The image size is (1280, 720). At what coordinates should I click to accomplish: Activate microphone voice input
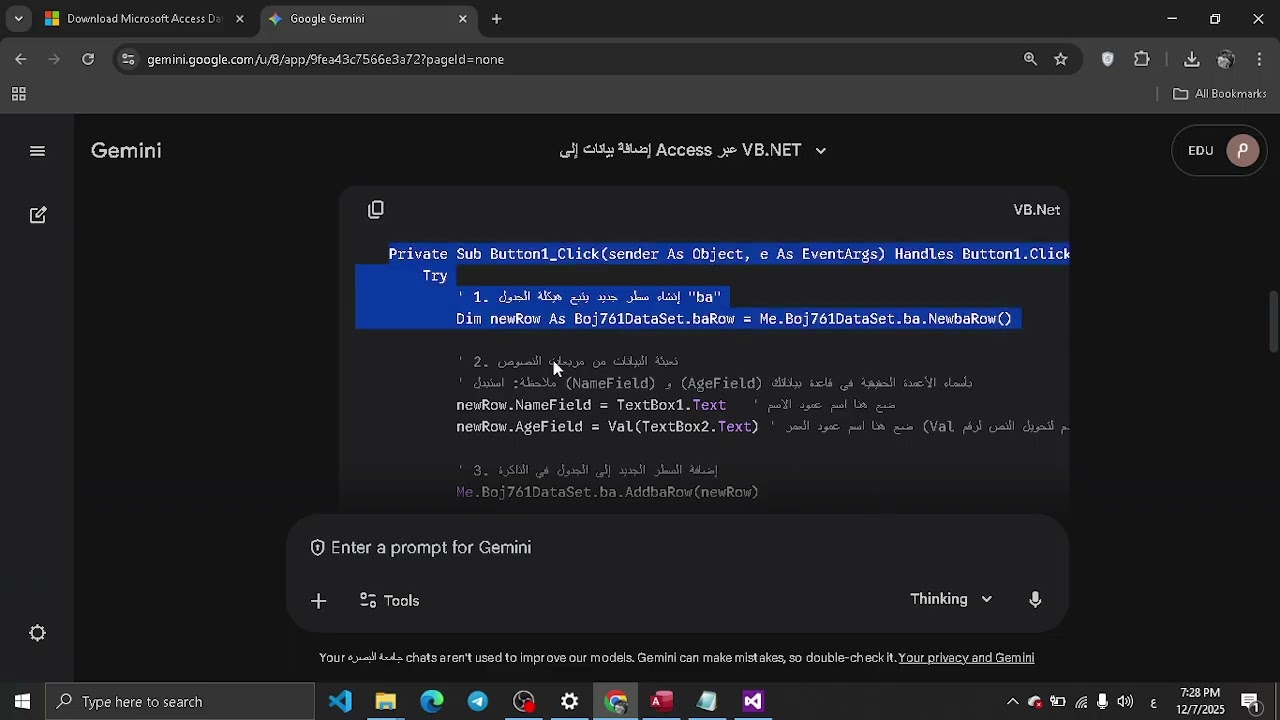(1035, 599)
